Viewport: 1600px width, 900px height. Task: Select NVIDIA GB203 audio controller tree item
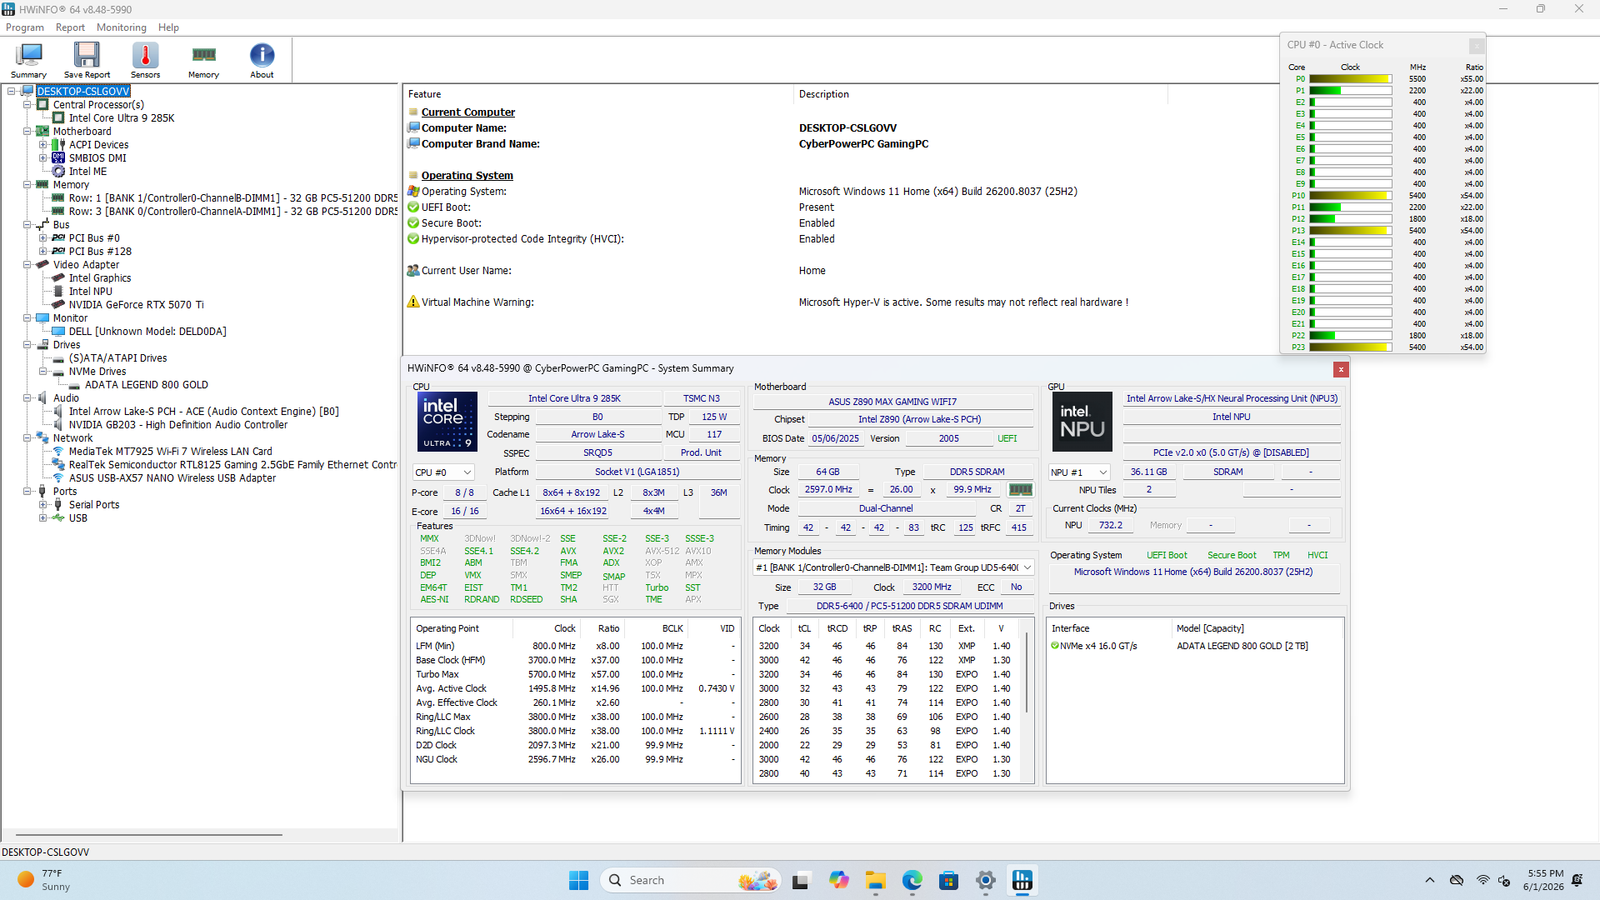click(x=178, y=425)
